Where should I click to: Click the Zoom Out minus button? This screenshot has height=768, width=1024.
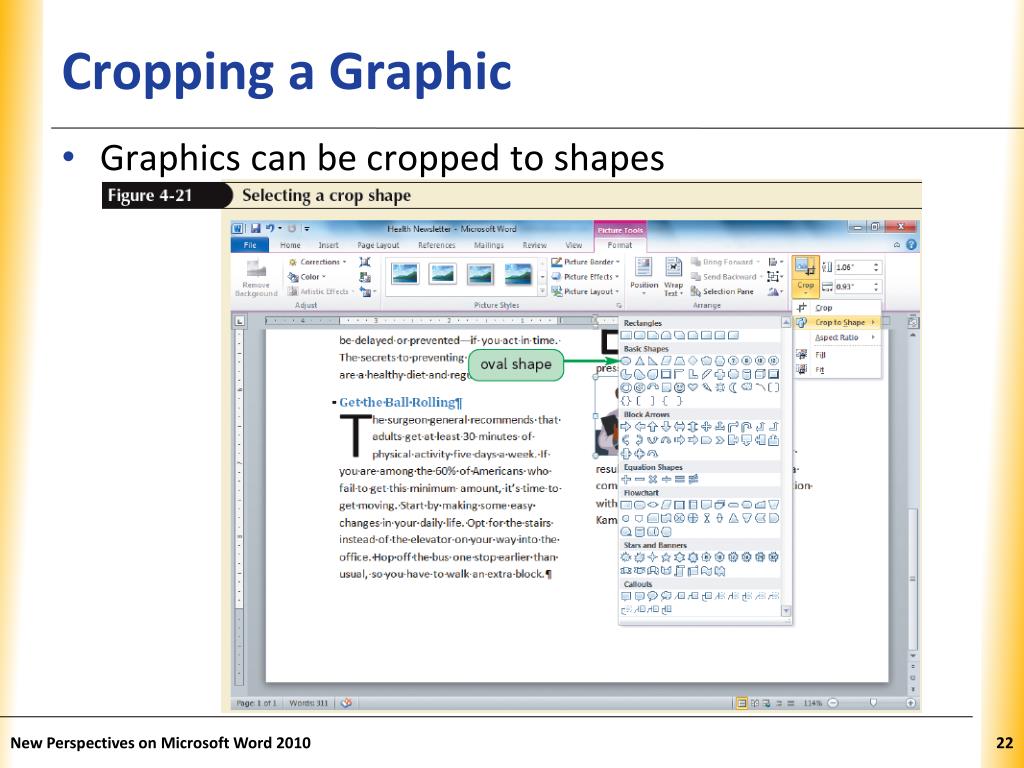[833, 703]
